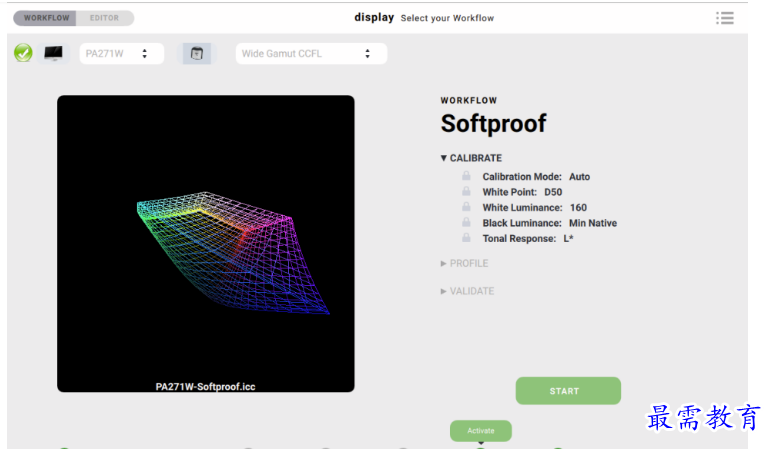This screenshot has width=769, height=449.
Task: Click the colorimeter instrument icon
Action: pyautogui.click(x=197, y=53)
